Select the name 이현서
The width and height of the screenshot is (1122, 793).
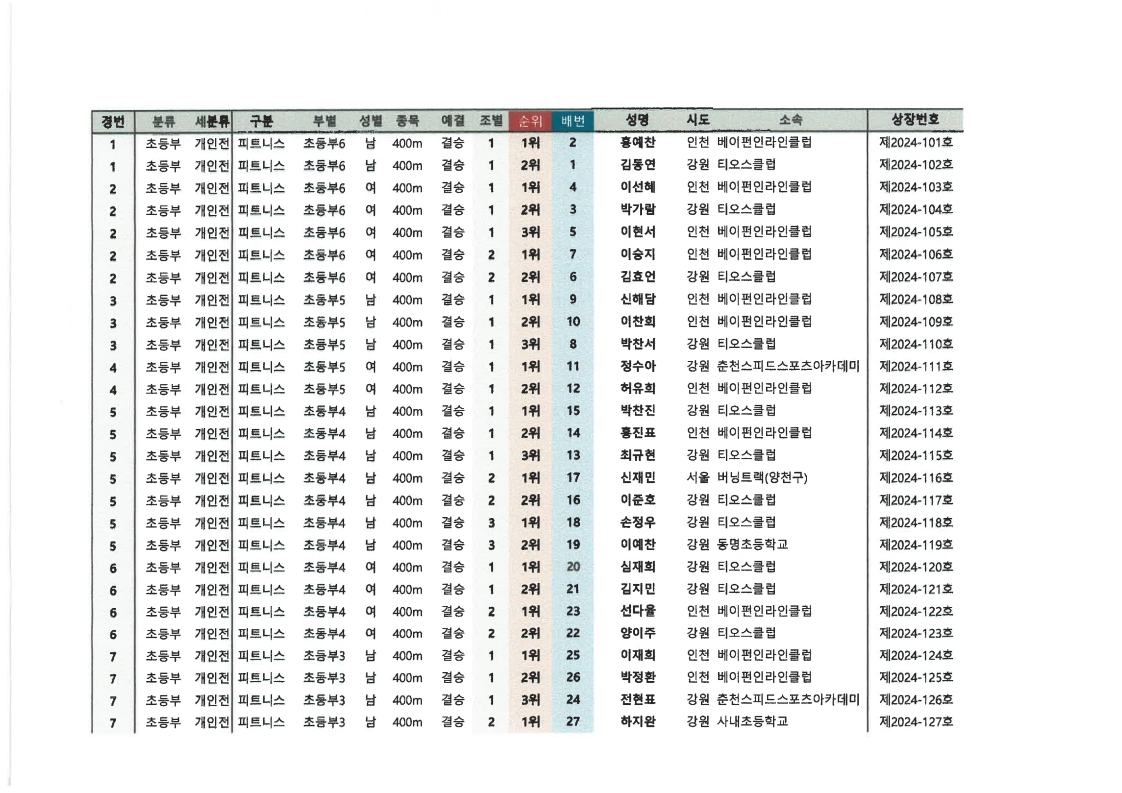click(638, 232)
